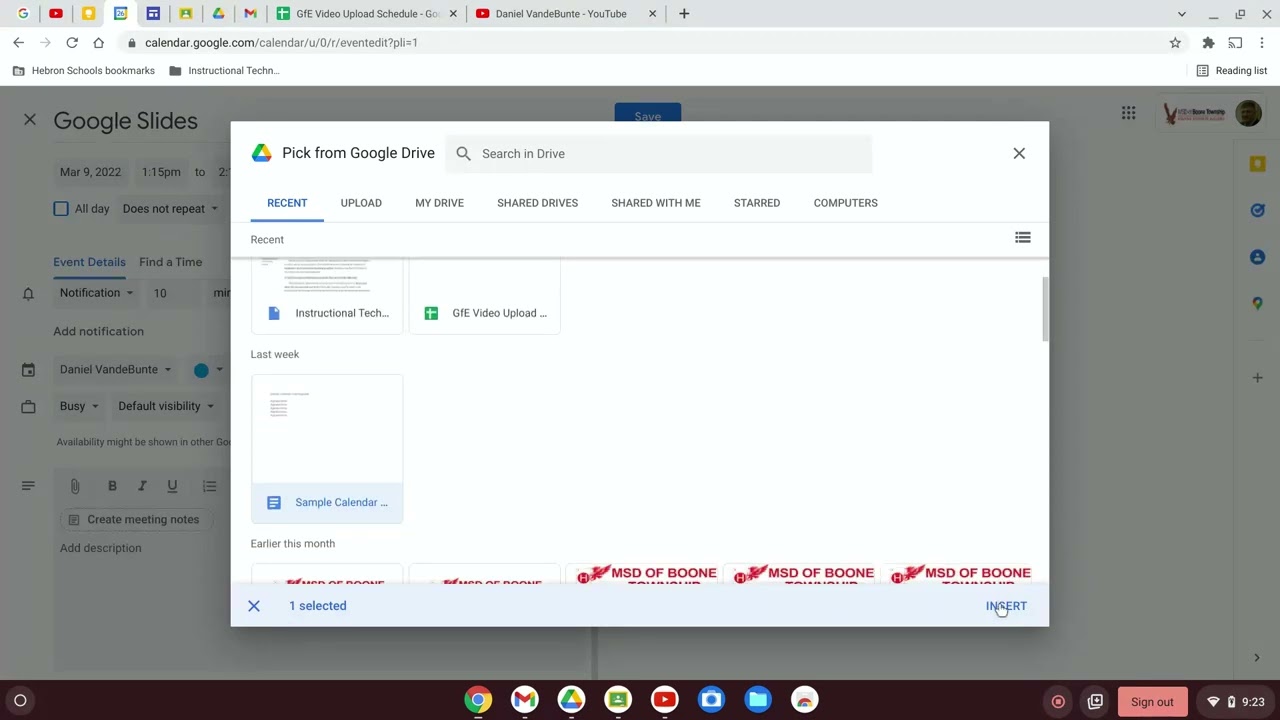Clear the 1 selected file selection
This screenshot has width=1280, height=720.
click(254, 606)
